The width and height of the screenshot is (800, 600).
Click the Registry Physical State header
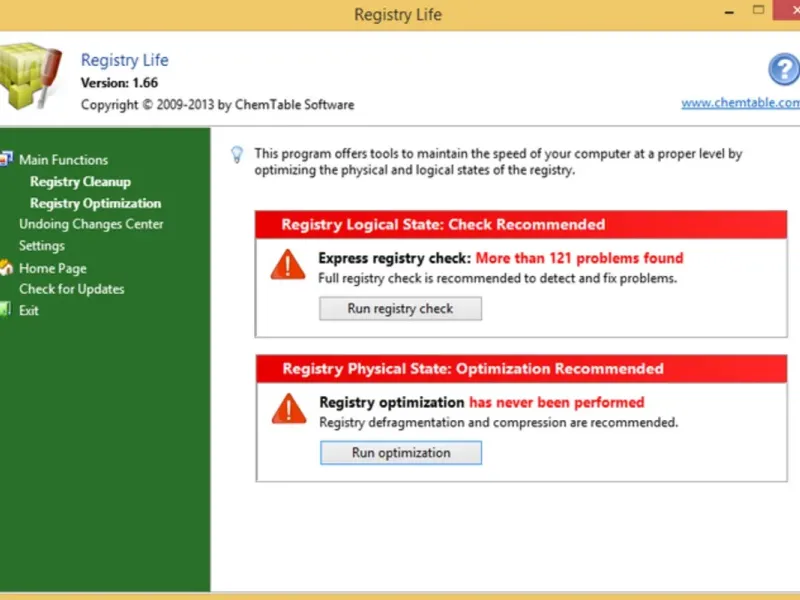(x=521, y=369)
